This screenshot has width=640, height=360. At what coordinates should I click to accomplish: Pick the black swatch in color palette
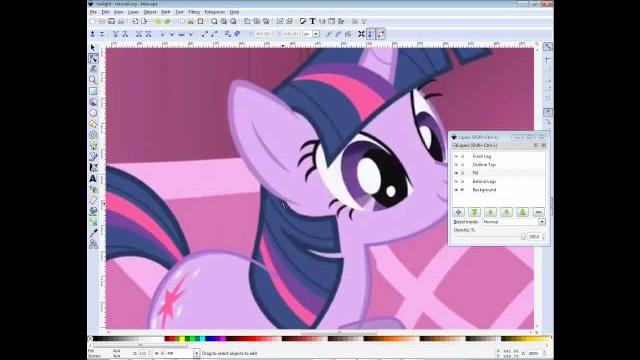click(x=96, y=339)
